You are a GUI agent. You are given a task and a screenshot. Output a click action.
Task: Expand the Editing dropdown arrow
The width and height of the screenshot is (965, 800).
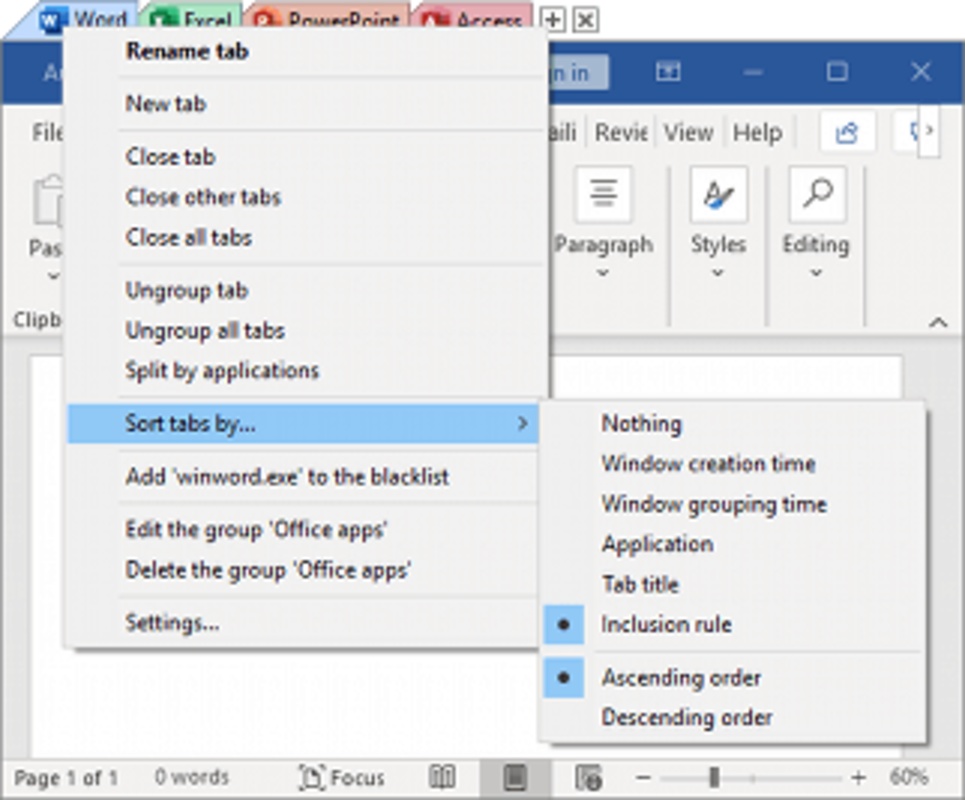(816, 273)
